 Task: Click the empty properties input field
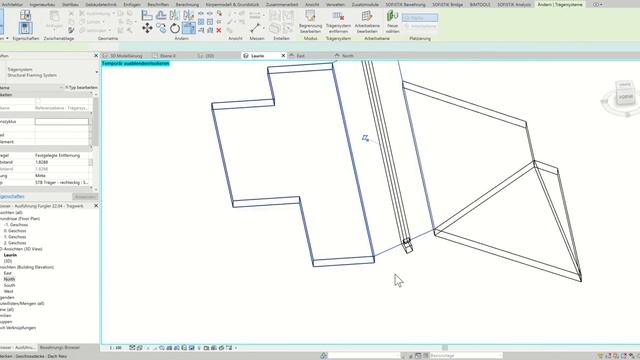[62, 122]
